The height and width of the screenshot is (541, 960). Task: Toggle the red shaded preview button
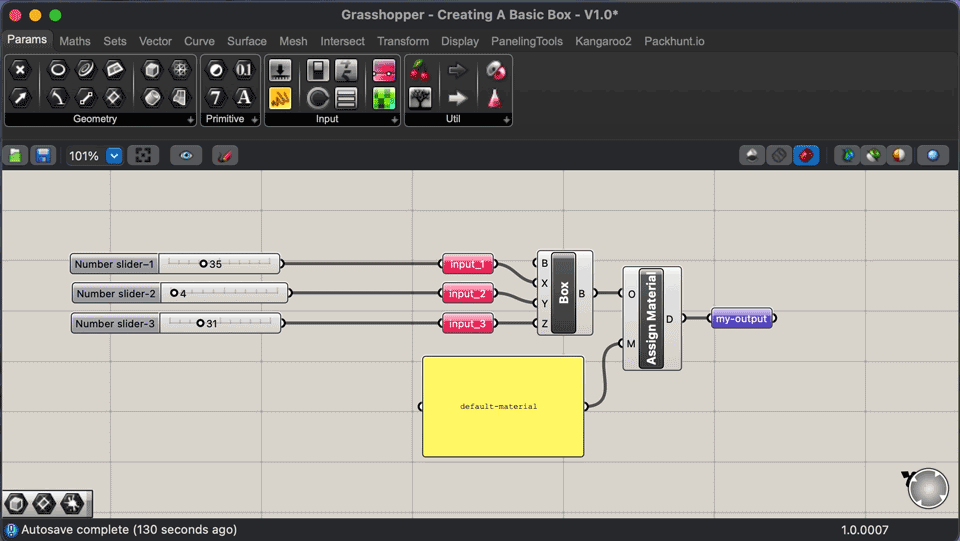pyautogui.click(x=806, y=155)
